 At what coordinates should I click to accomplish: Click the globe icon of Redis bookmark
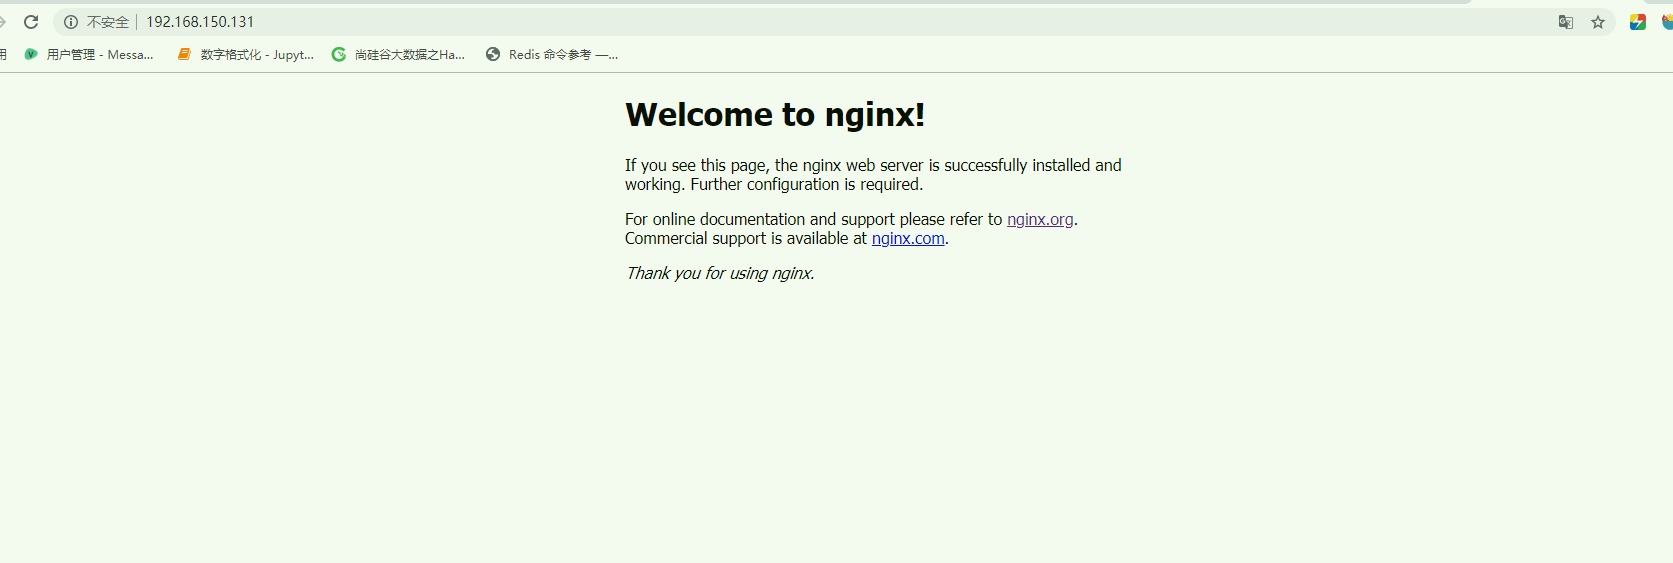[493, 55]
